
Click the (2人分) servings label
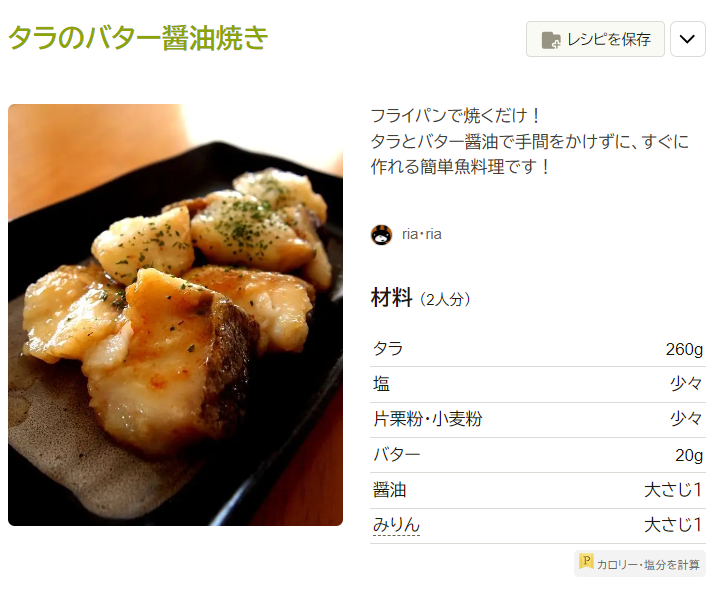(x=445, y=300)
